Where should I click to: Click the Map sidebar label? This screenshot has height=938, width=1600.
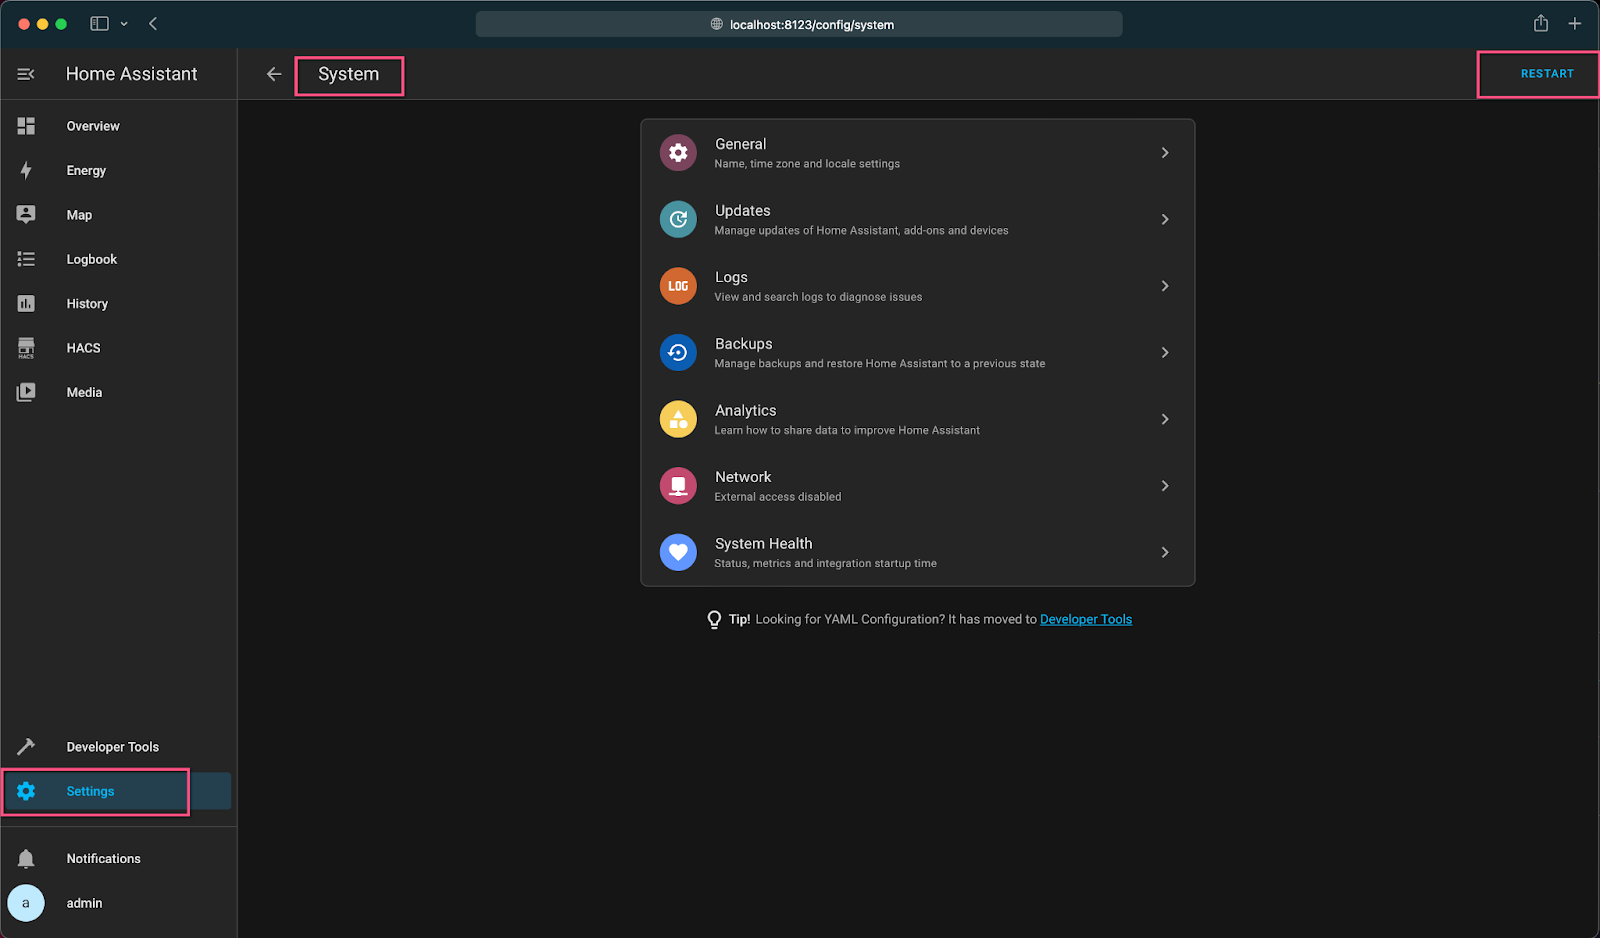(x=79, y=215)
